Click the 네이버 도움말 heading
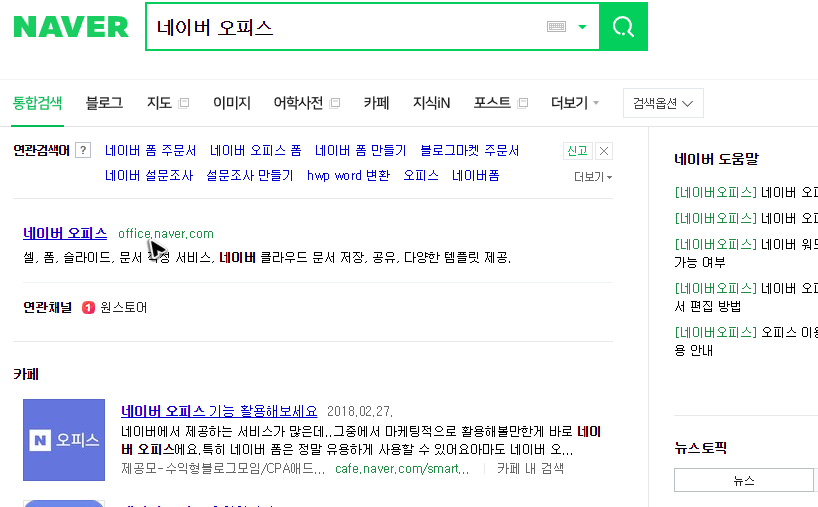This screenshot has width=818, height=507. point(716,159)
